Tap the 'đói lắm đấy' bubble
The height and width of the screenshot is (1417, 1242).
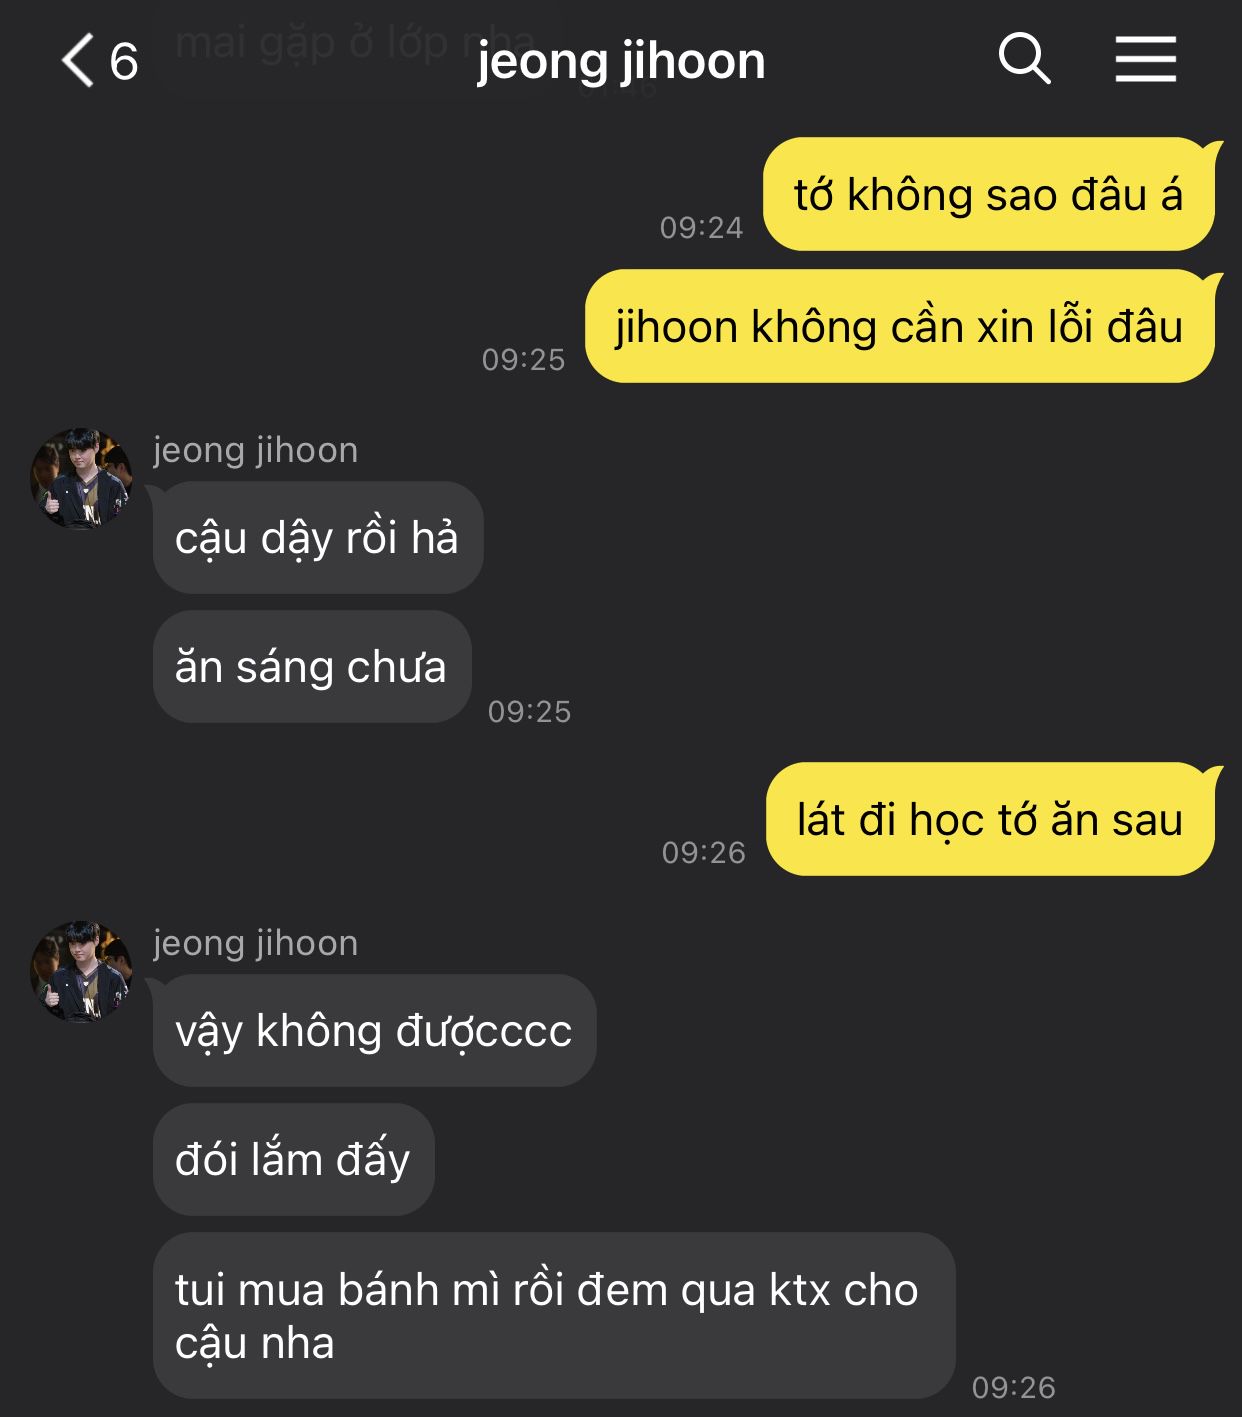294,1159
